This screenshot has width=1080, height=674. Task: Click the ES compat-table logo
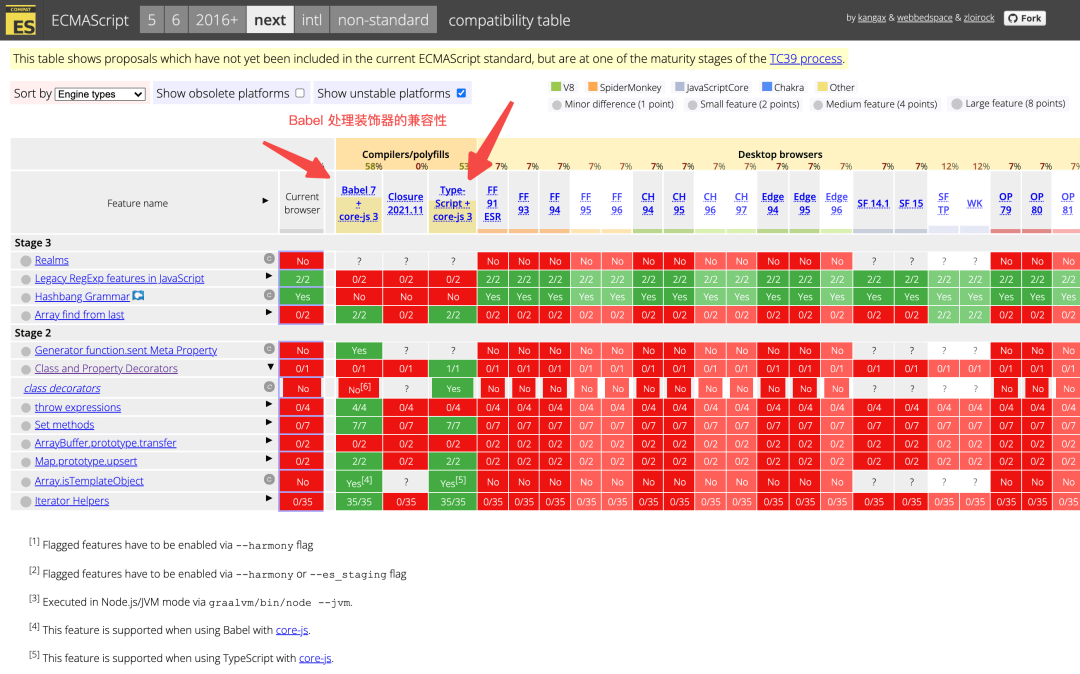[x=21, y=21]
